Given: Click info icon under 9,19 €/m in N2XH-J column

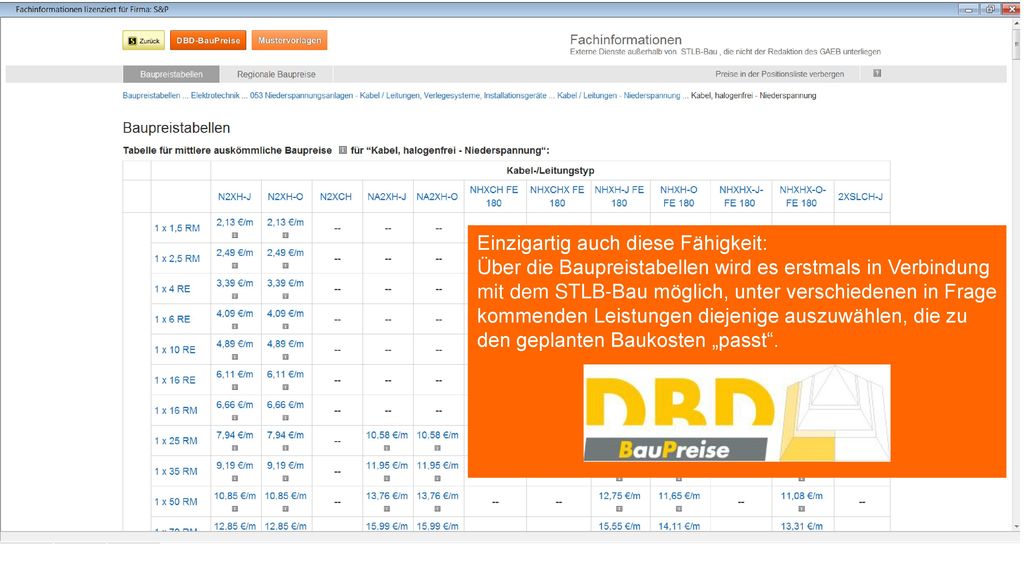Looking at the screenshot, I should pyautogui.click(x=235, y=479).
